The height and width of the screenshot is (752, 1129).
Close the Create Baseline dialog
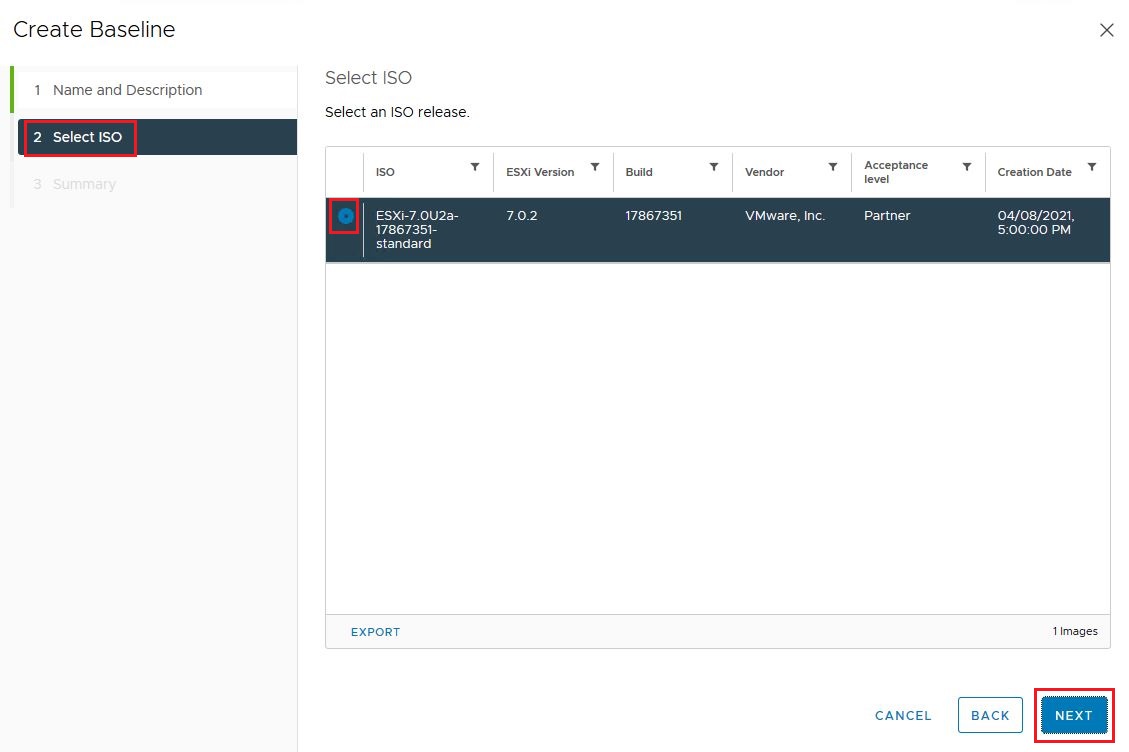click(x=1106, y=30)
